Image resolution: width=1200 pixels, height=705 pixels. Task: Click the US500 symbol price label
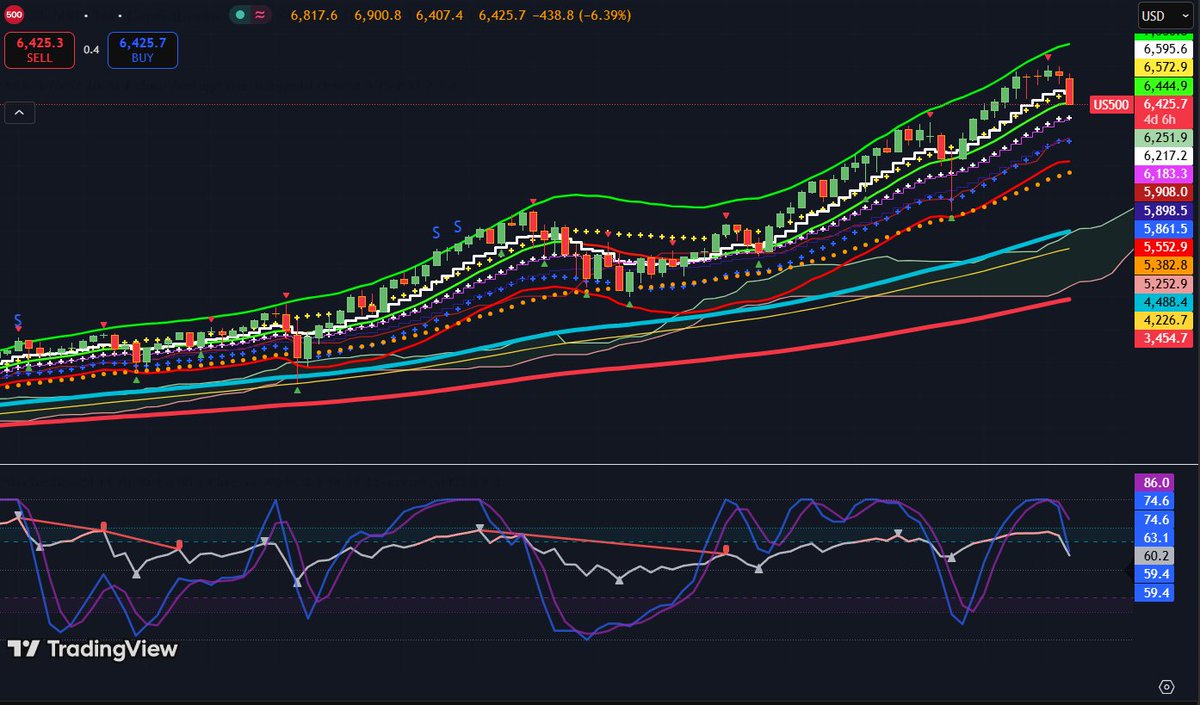1111,105
